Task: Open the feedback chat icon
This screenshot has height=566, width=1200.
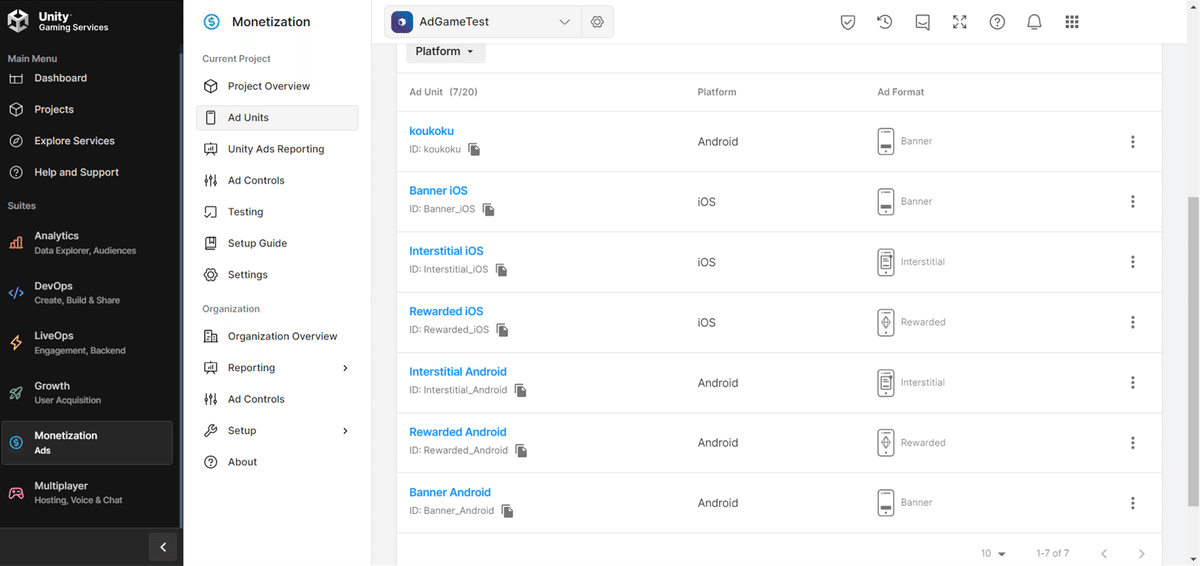Action: tap(922, 22)
